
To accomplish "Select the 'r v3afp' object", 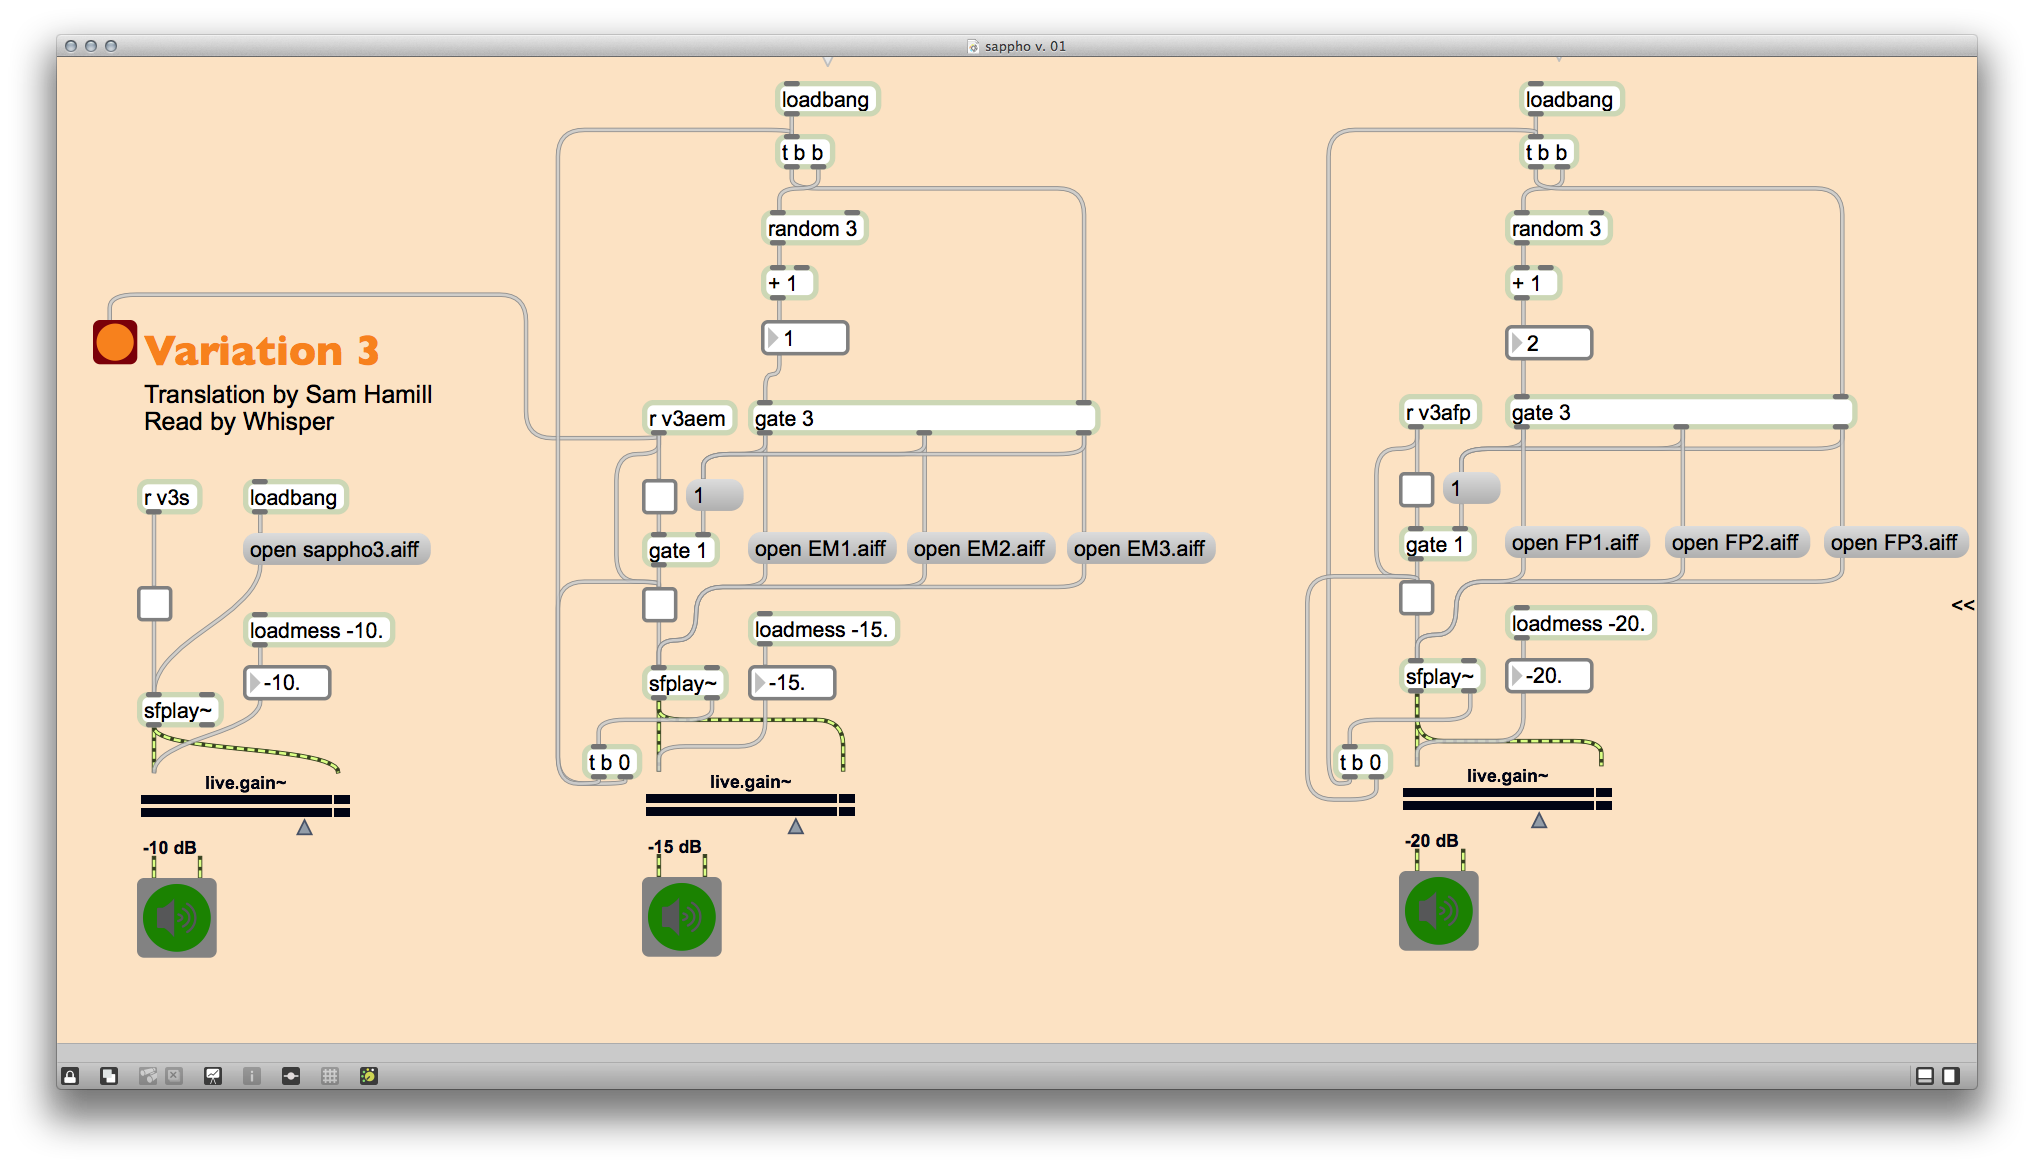I will pyautogui.click(x=1439, y=413).
